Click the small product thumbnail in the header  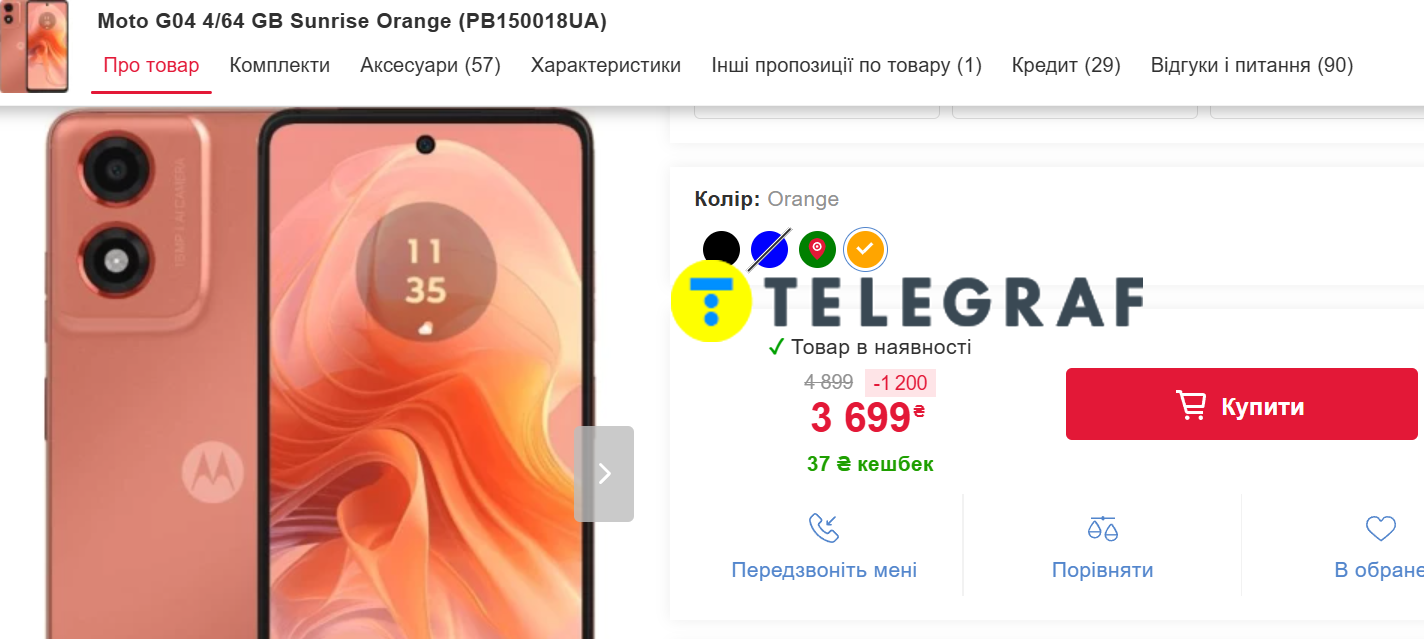pyautogui.click(x=35, y=46)
